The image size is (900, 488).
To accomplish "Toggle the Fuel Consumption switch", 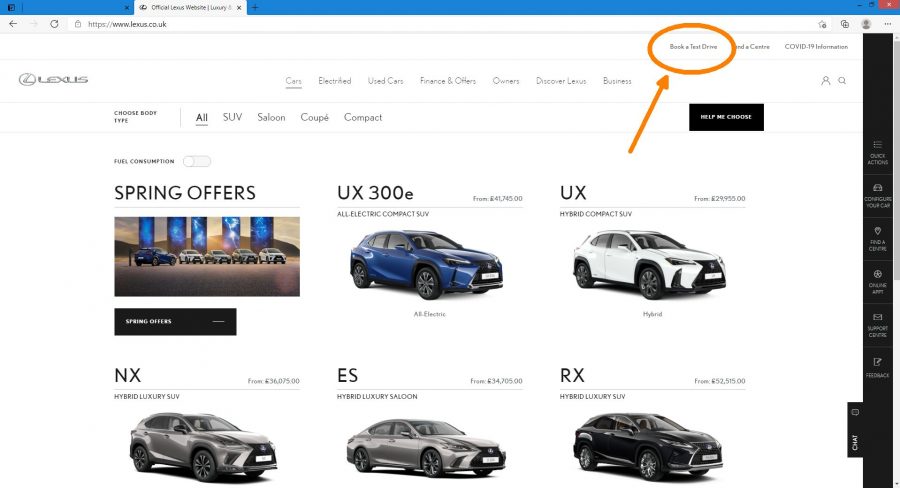I will 197,161.
